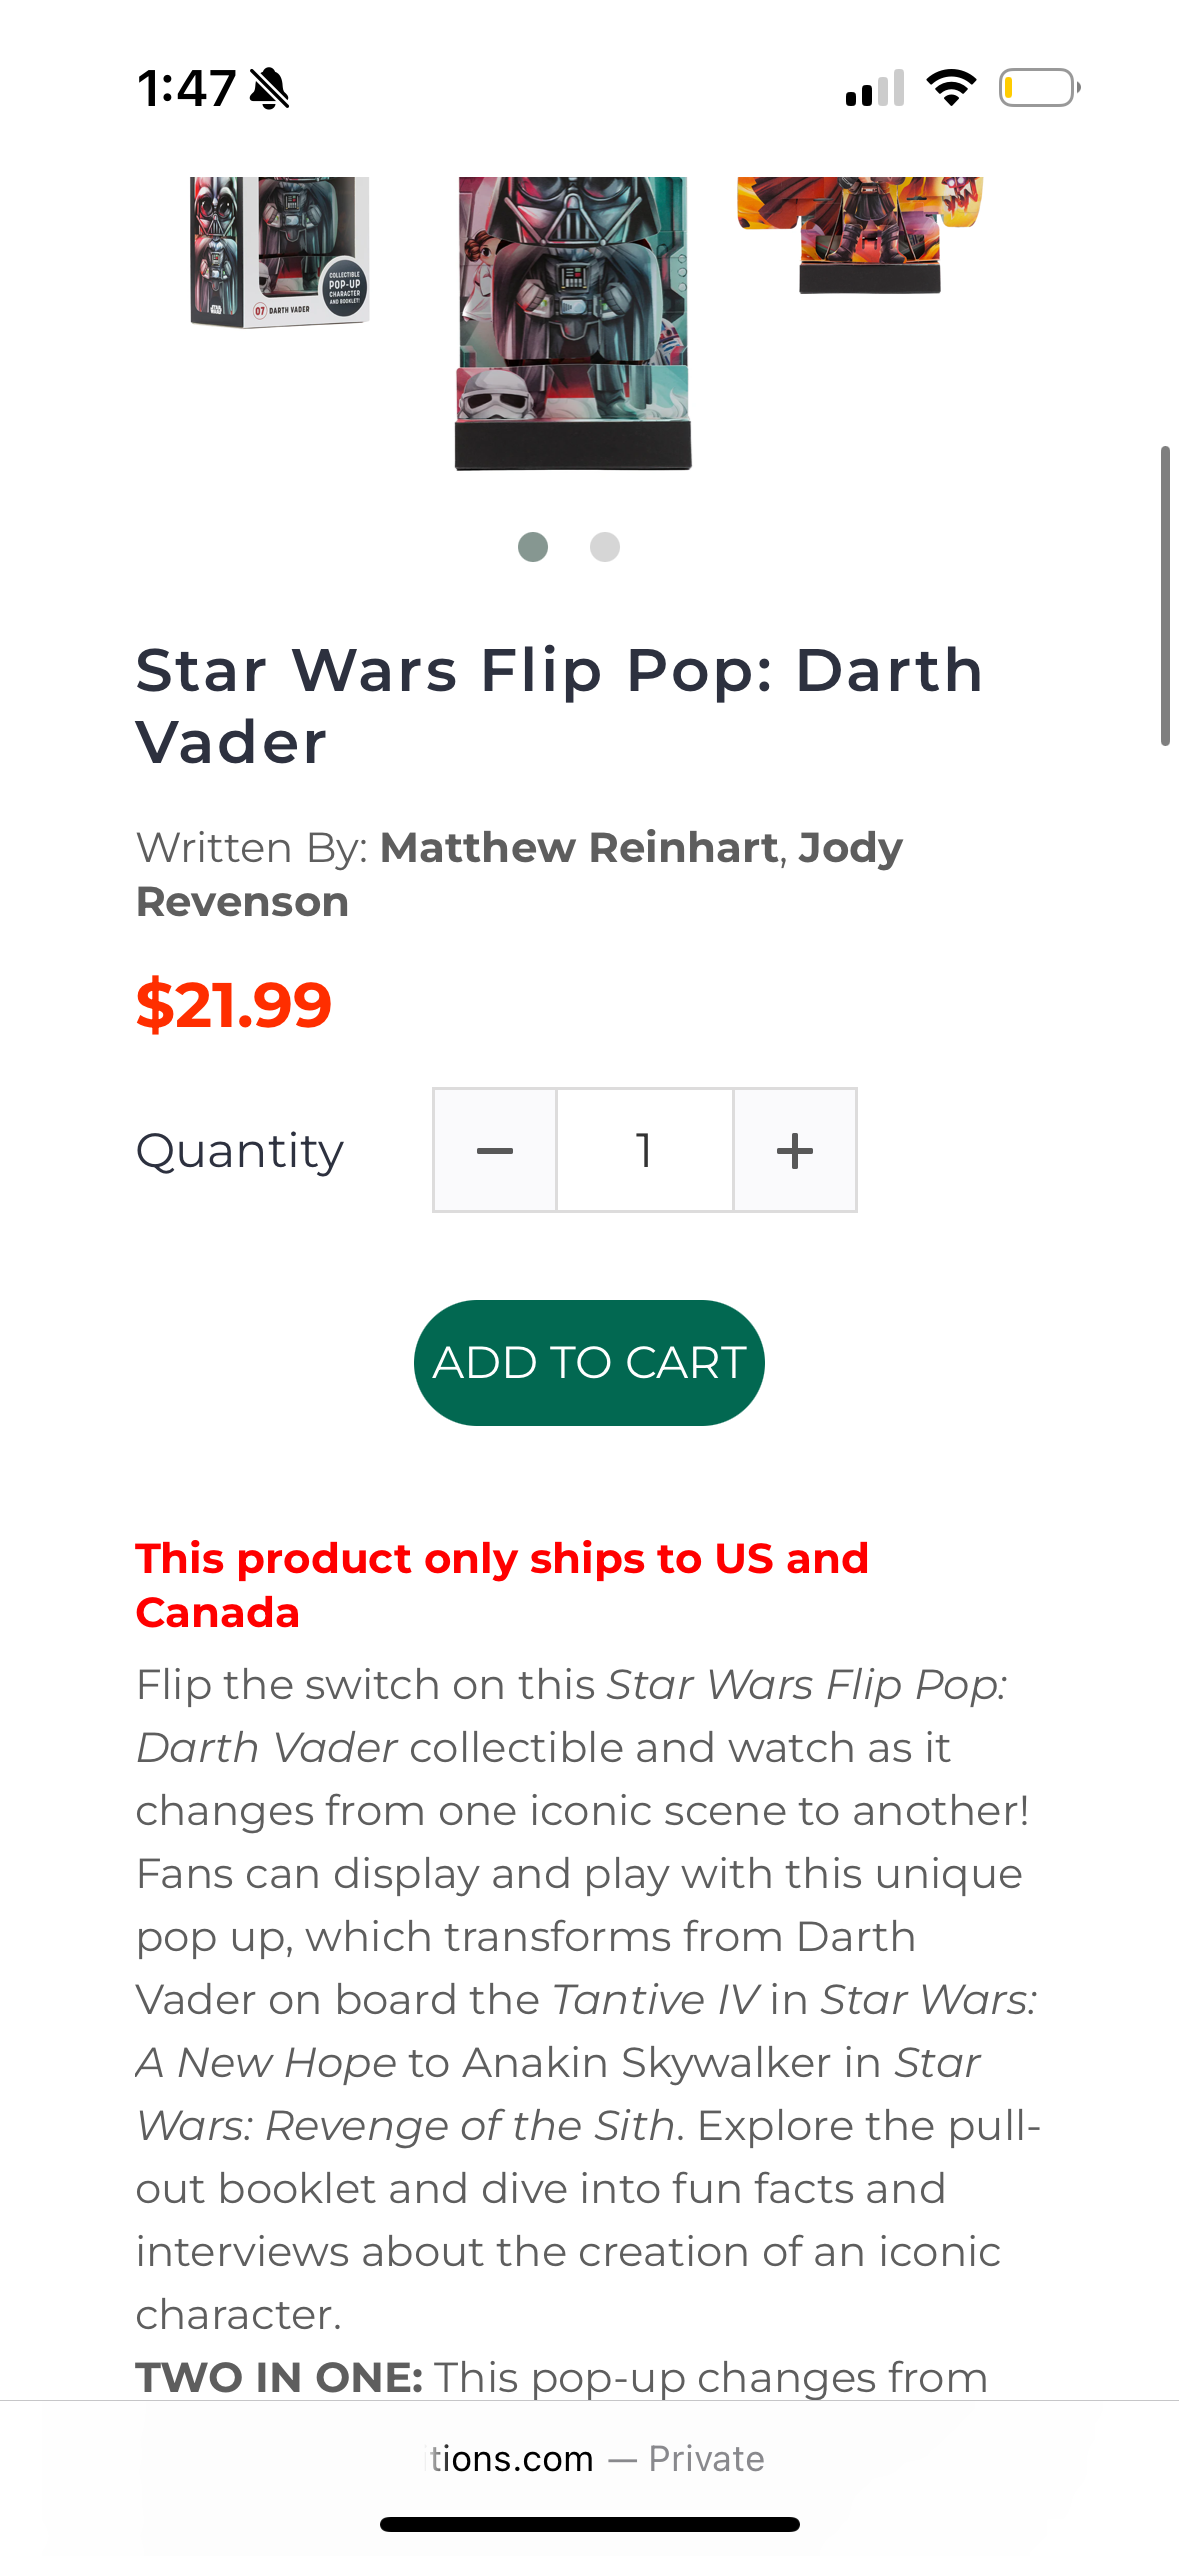
Task: Tap the low battery indicator
Action: (x=1037, y=88)
